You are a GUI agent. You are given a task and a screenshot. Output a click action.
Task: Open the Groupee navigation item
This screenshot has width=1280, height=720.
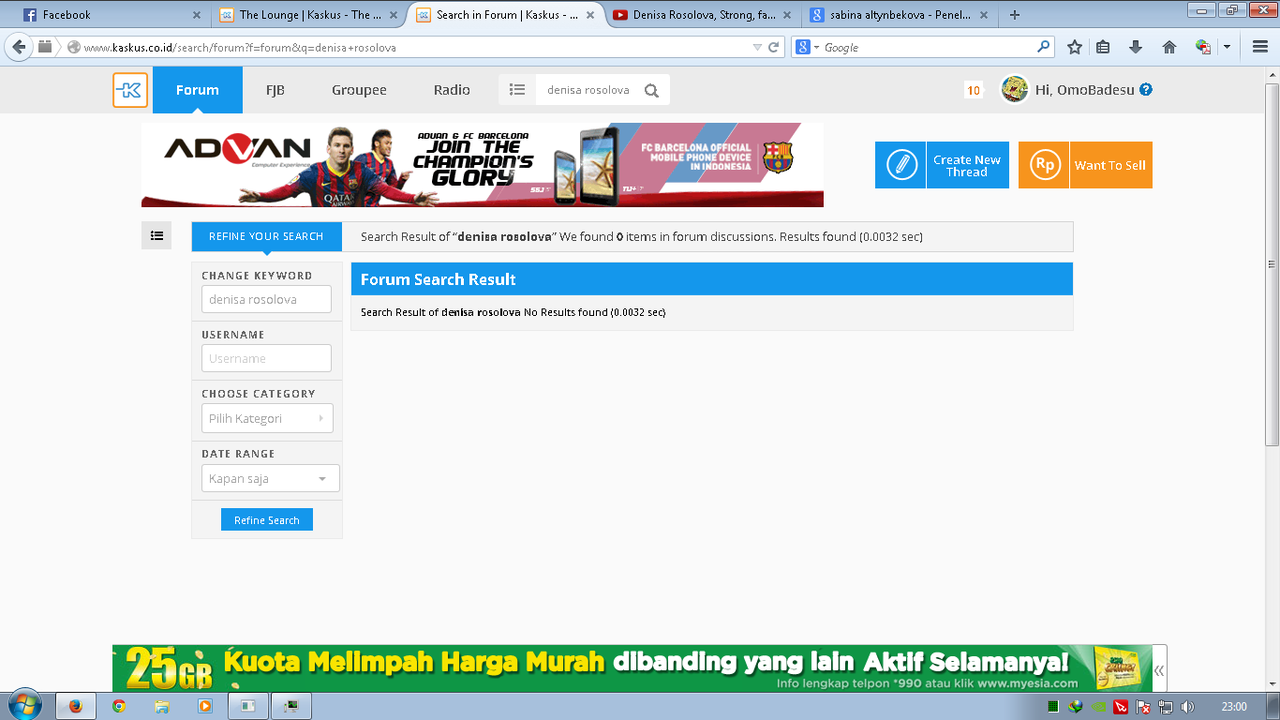359,90
